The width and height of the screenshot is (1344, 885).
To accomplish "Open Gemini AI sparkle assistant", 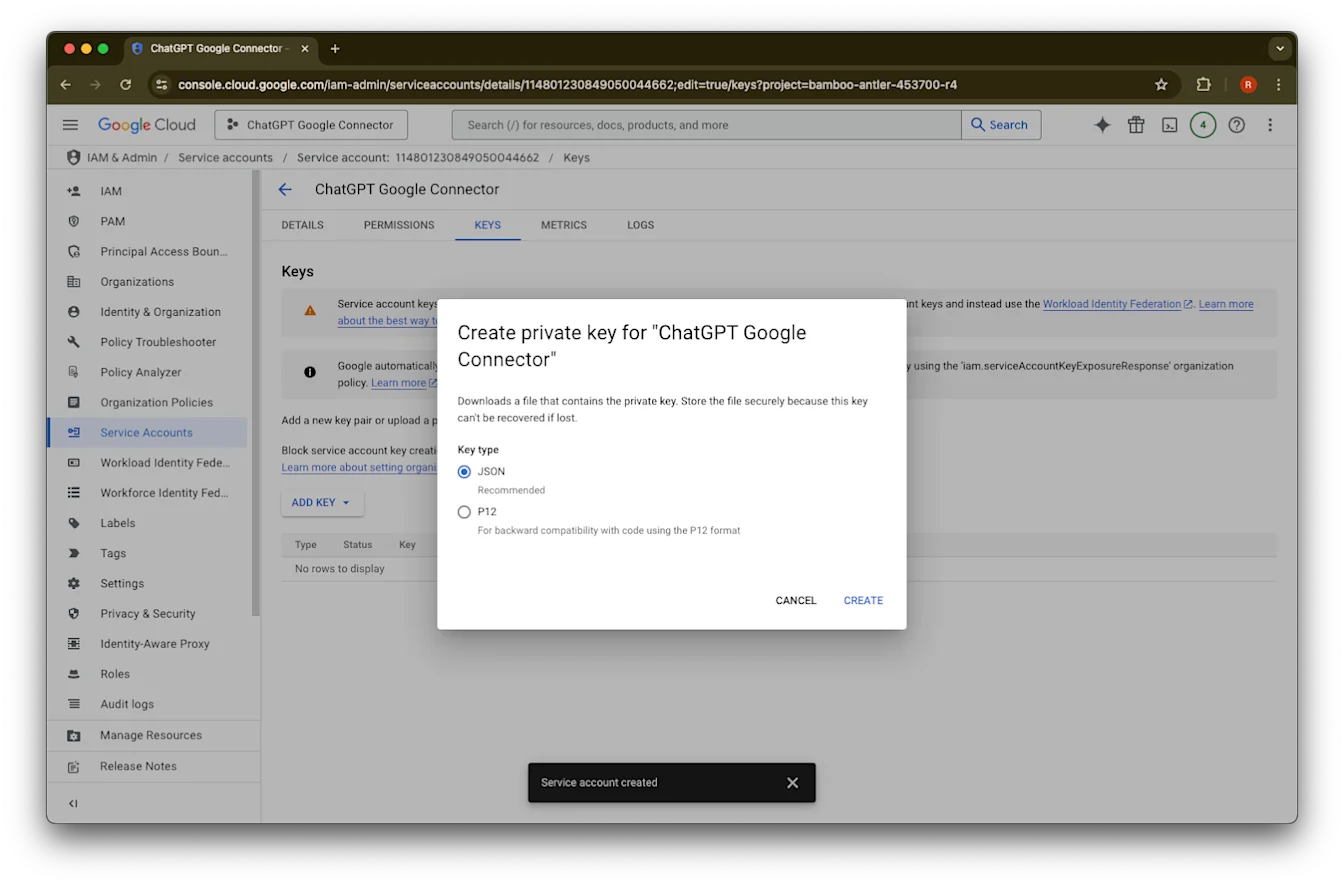I will 1102,125.
